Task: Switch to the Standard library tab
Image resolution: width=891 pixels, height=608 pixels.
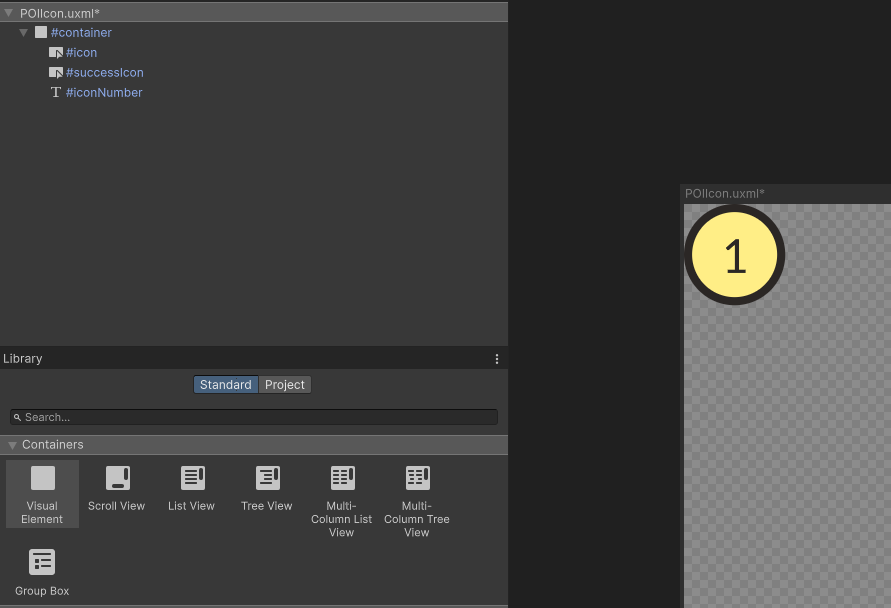Action: tap(226, 385)
